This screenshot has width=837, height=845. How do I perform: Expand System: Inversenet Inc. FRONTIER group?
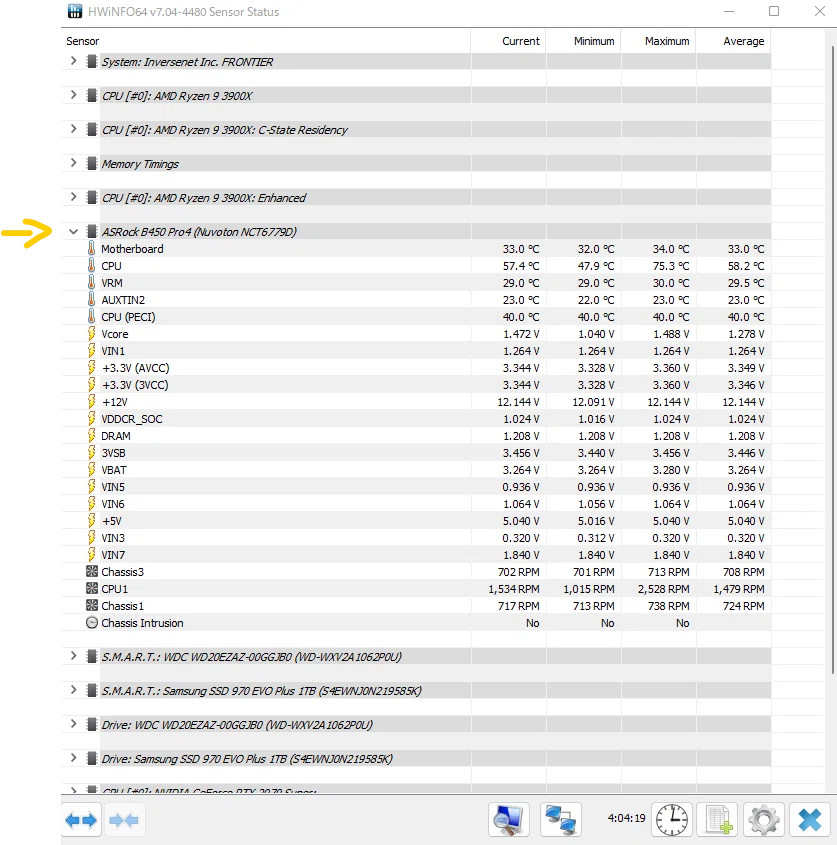[73, 61]
